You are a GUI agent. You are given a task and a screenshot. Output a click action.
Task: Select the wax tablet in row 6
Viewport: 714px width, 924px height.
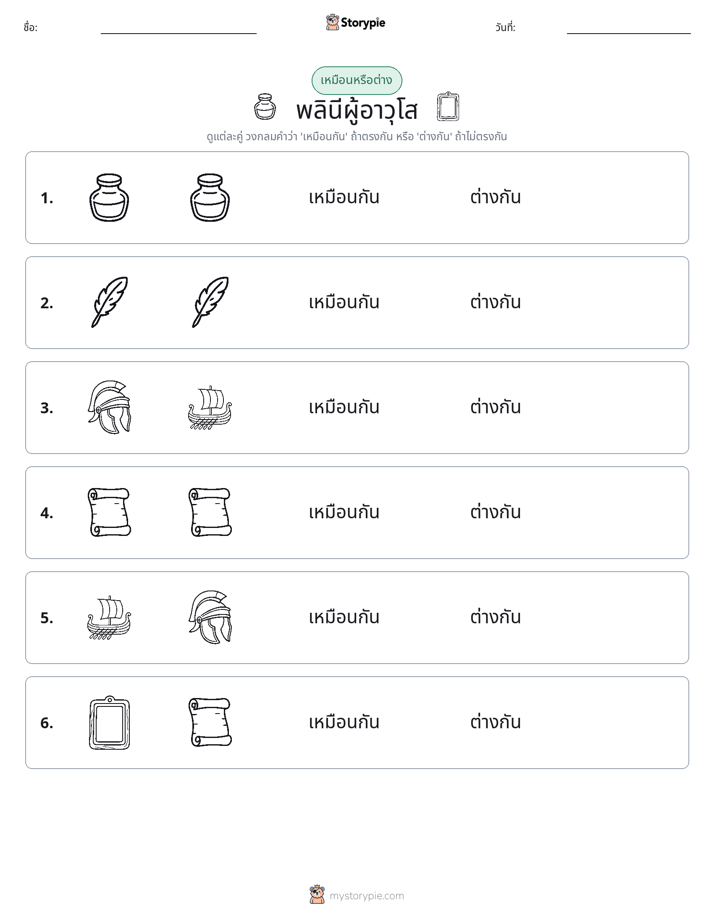[x=109, y=722]
